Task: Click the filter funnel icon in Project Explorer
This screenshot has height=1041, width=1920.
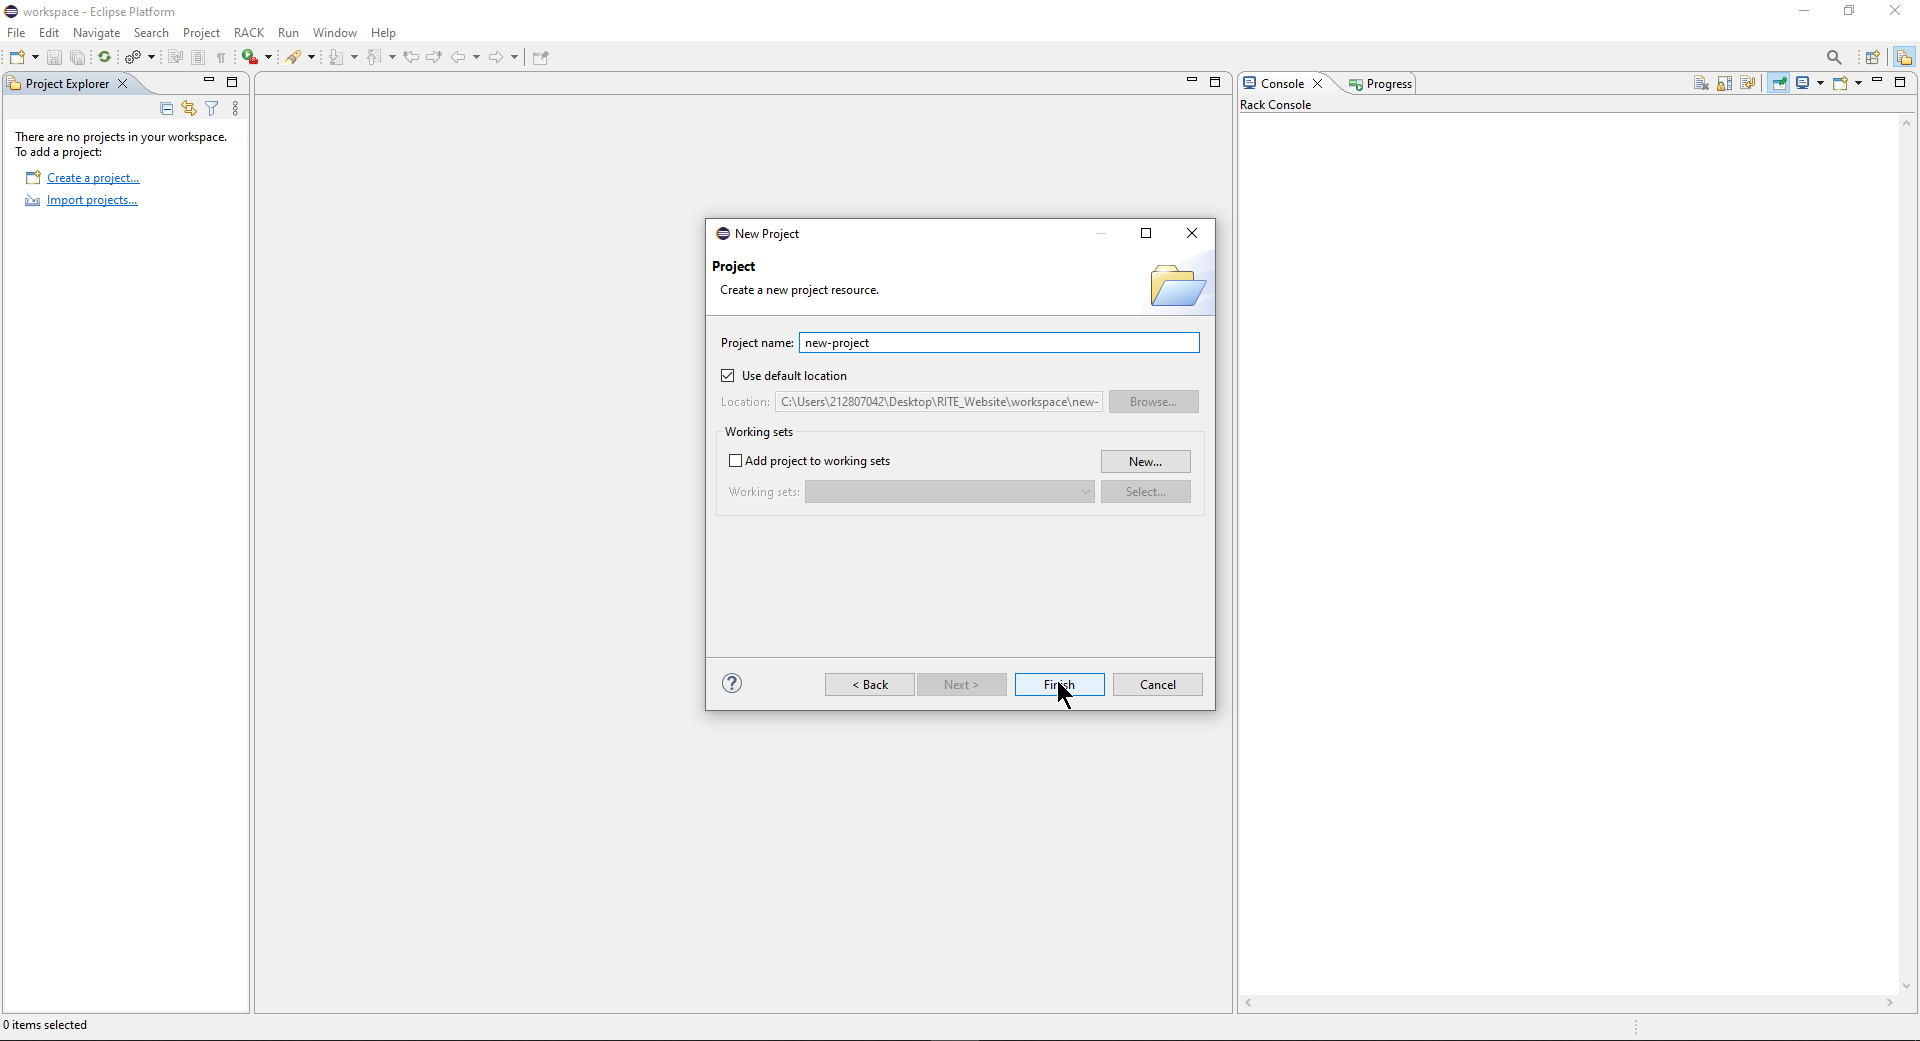Action: pyautogui.click(x=212, y=108)
